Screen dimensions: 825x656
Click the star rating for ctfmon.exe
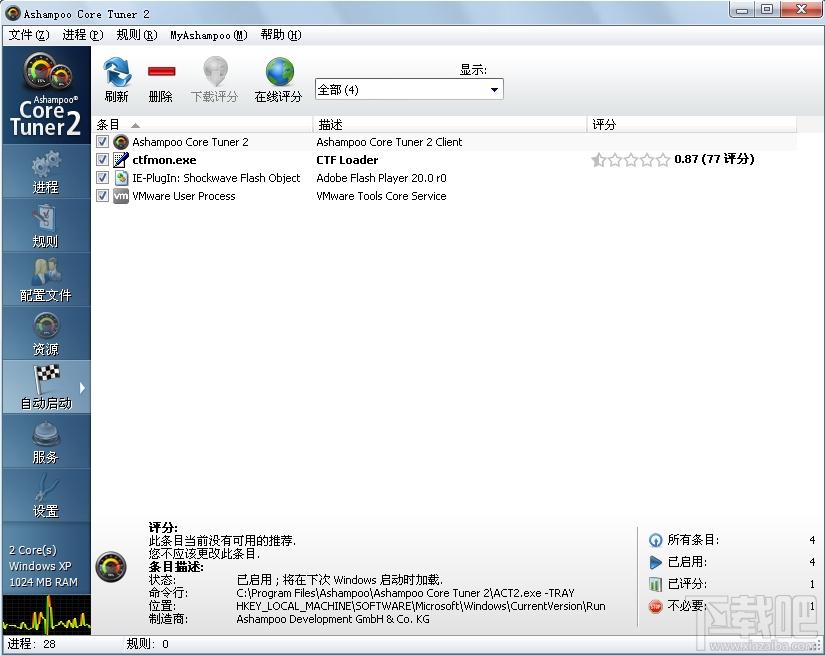[630, 160]
